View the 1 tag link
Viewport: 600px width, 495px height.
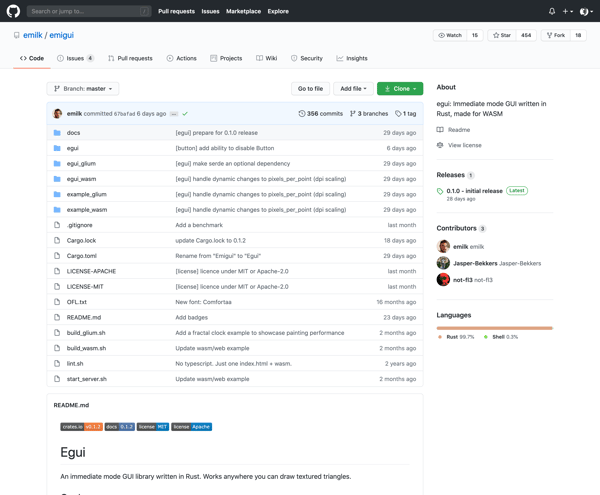coord(406,114)
